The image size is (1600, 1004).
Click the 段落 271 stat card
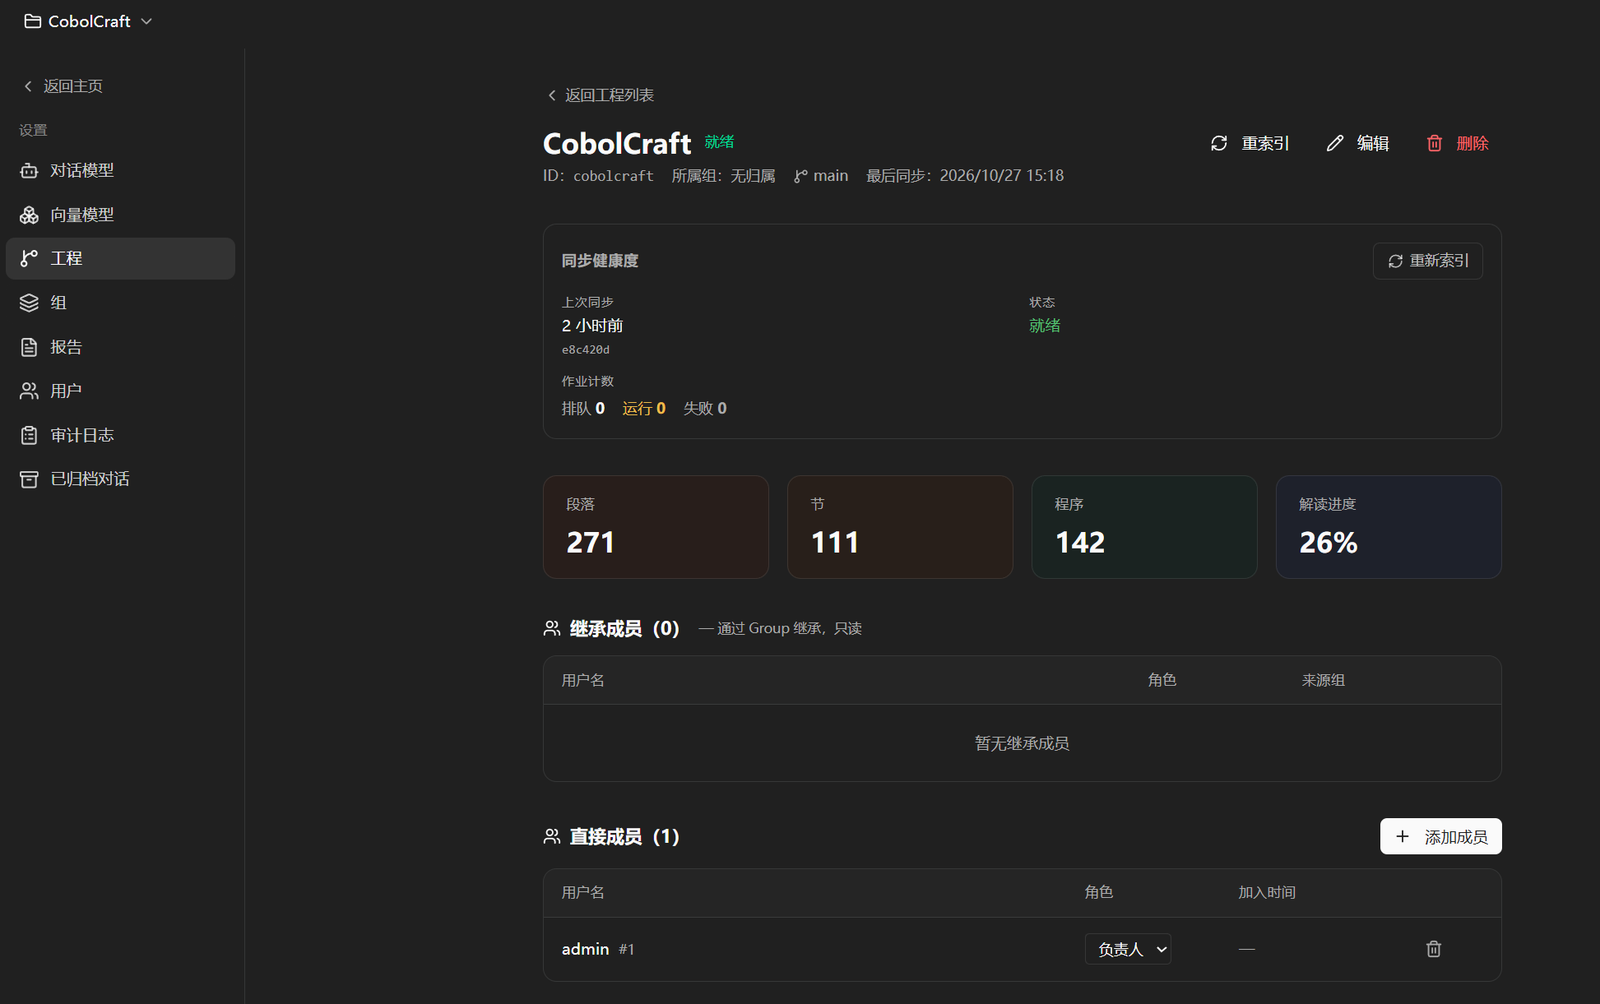click(x=656, y=527)
